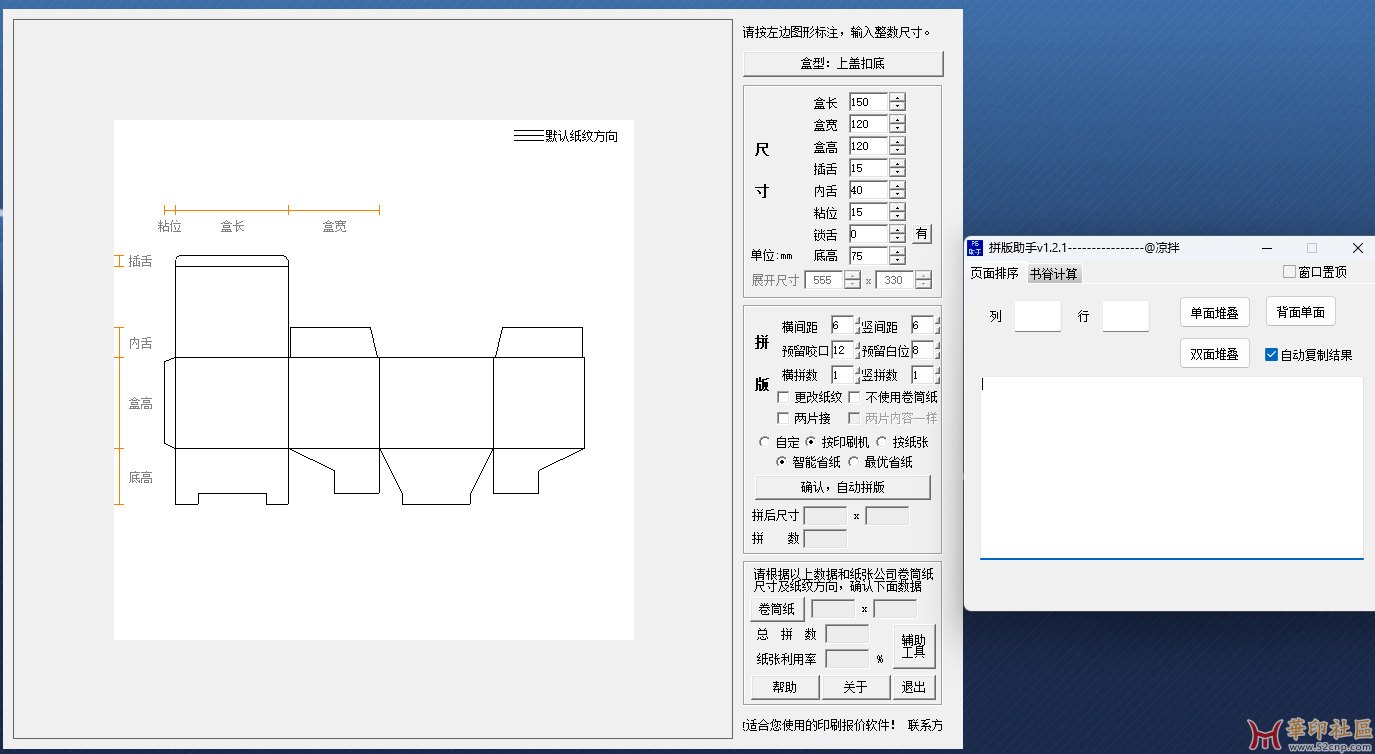Click the 单面堆叠 button
Image resolution: width=1375 pixels, height=754 pixels.
click(1214, 313)
